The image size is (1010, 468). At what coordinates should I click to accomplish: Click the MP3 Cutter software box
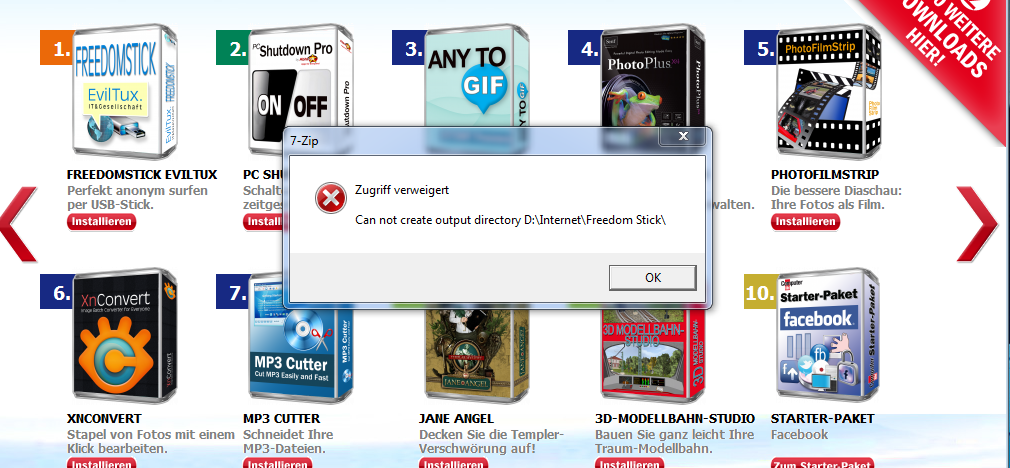point(300,354)
